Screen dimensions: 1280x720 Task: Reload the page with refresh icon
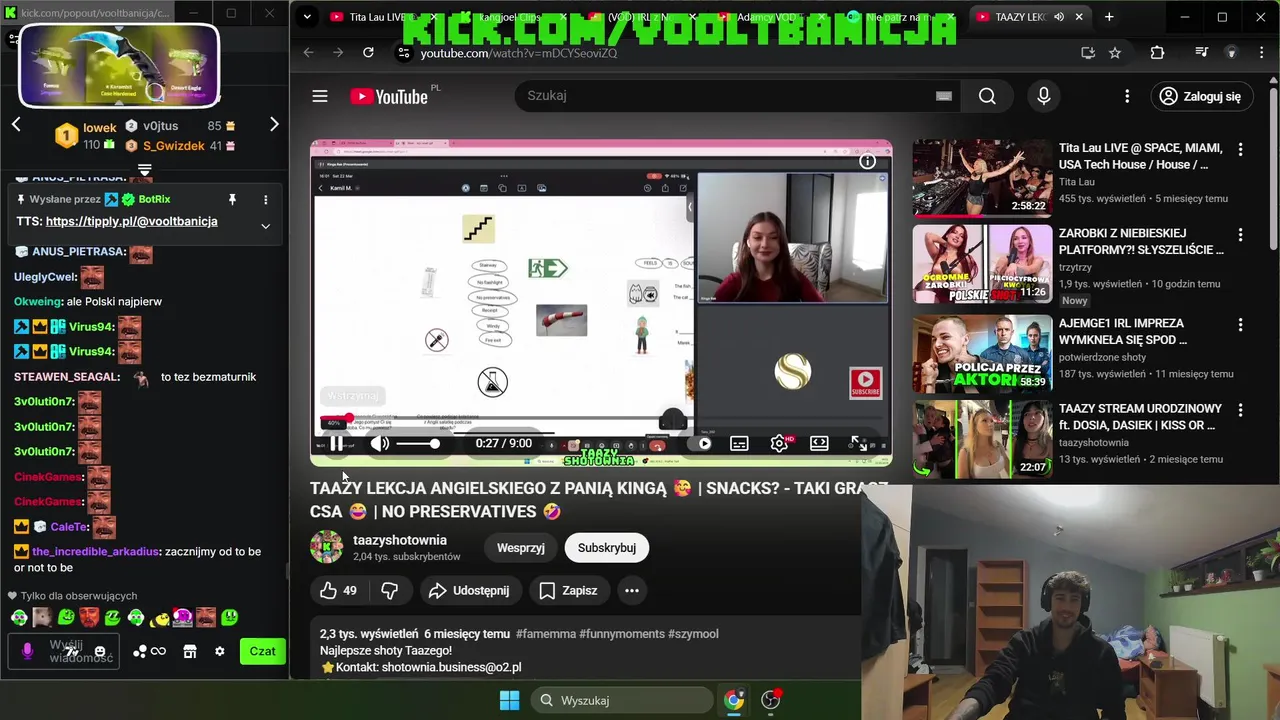click(368, 53)
